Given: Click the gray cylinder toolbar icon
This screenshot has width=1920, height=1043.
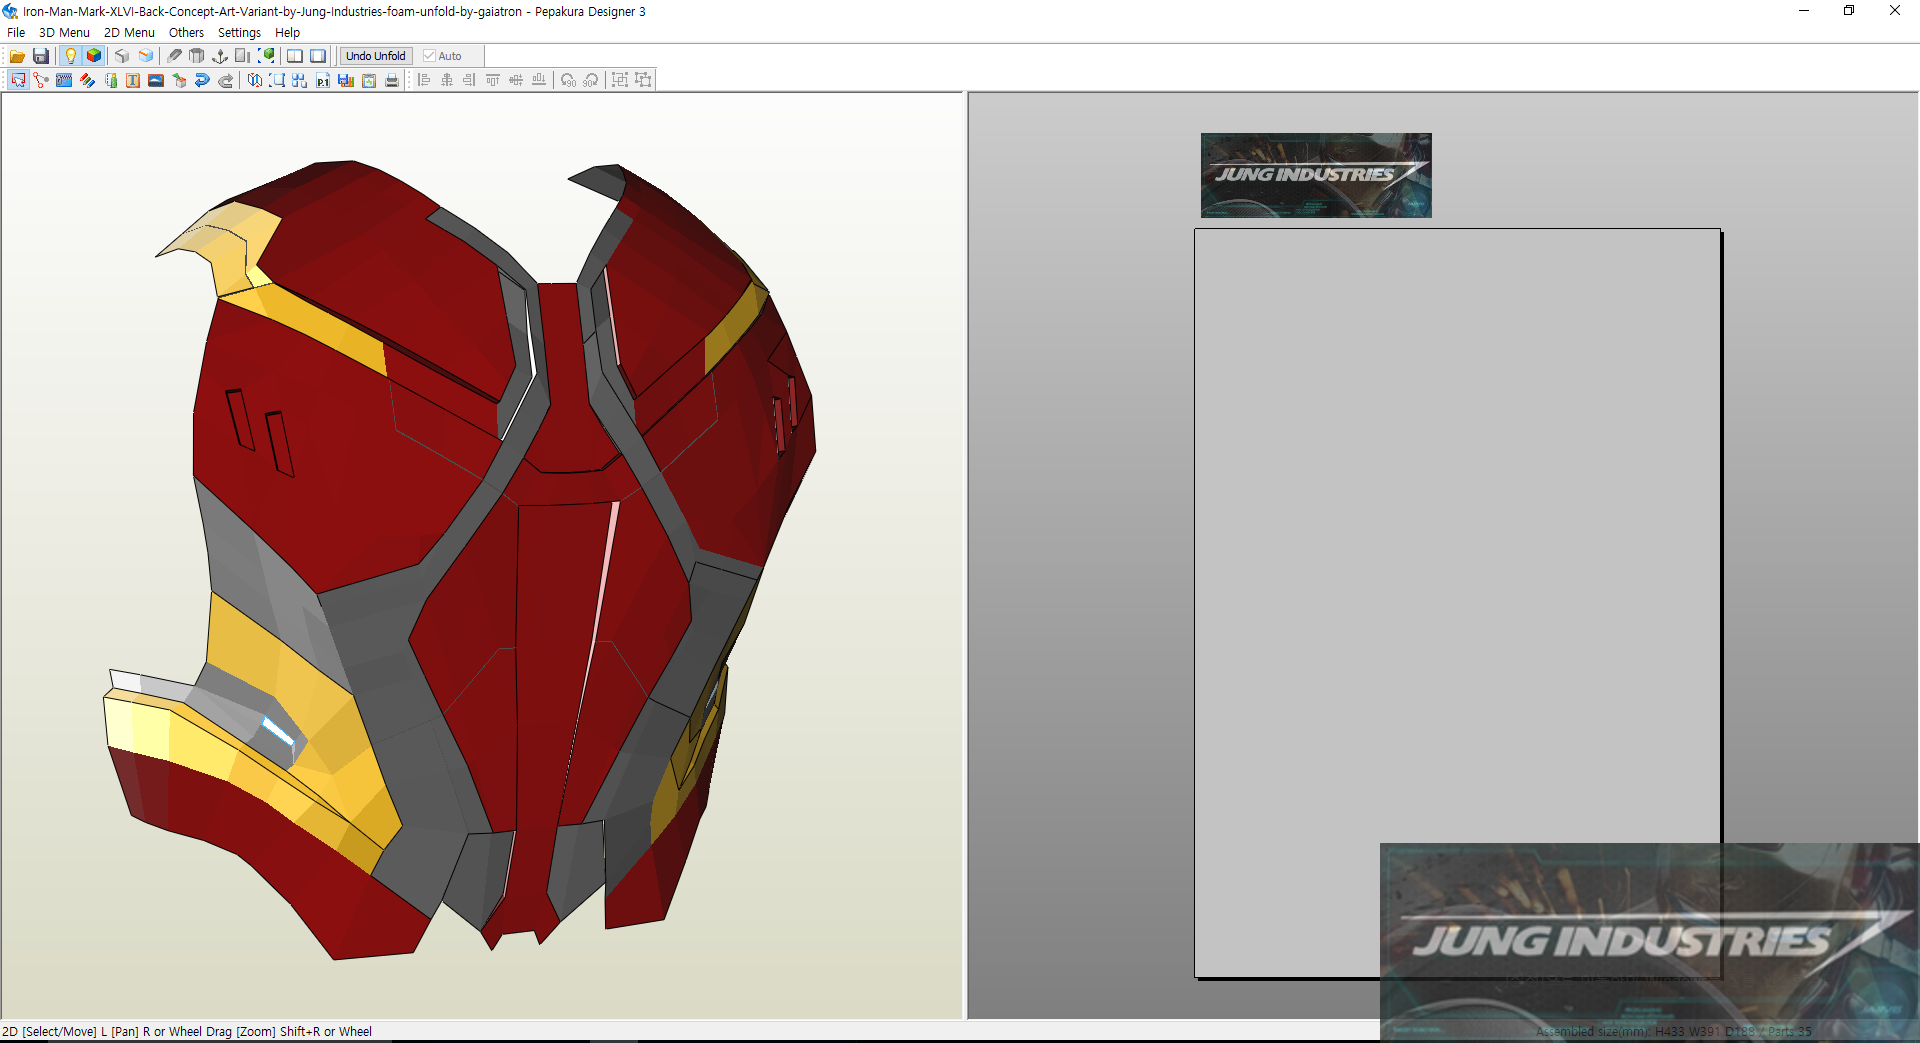Looking at the screenshot, I should coord(197,56).
